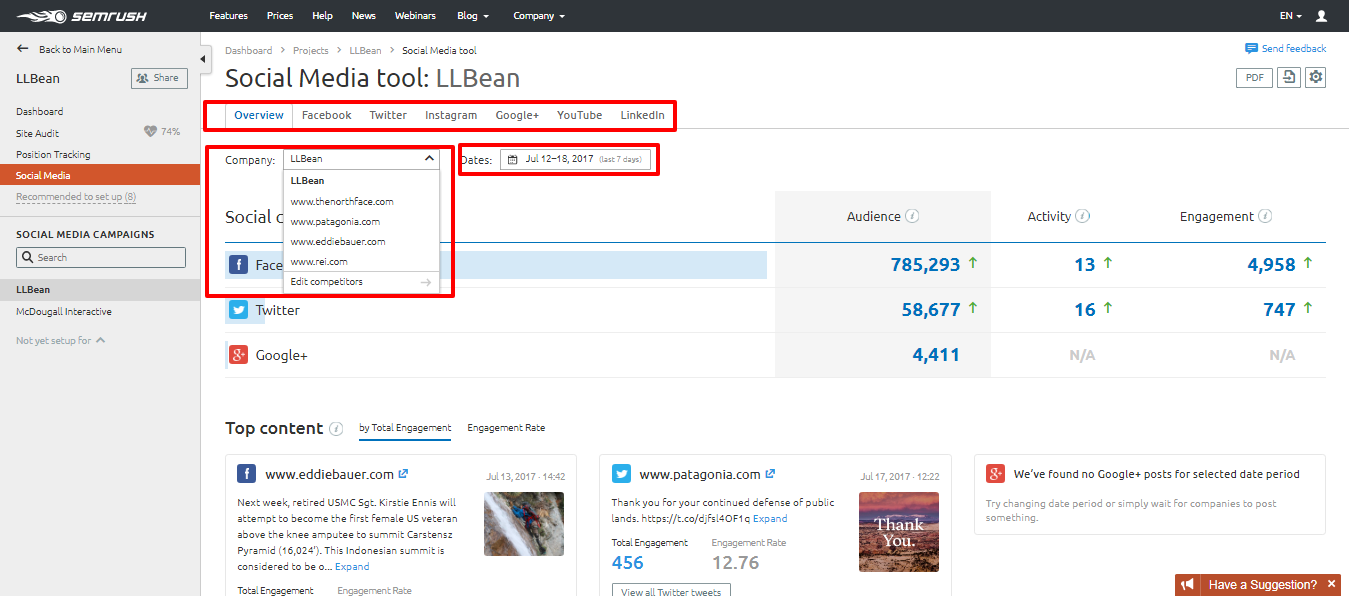Click the Twitter icon in social channels

point(238,310)
